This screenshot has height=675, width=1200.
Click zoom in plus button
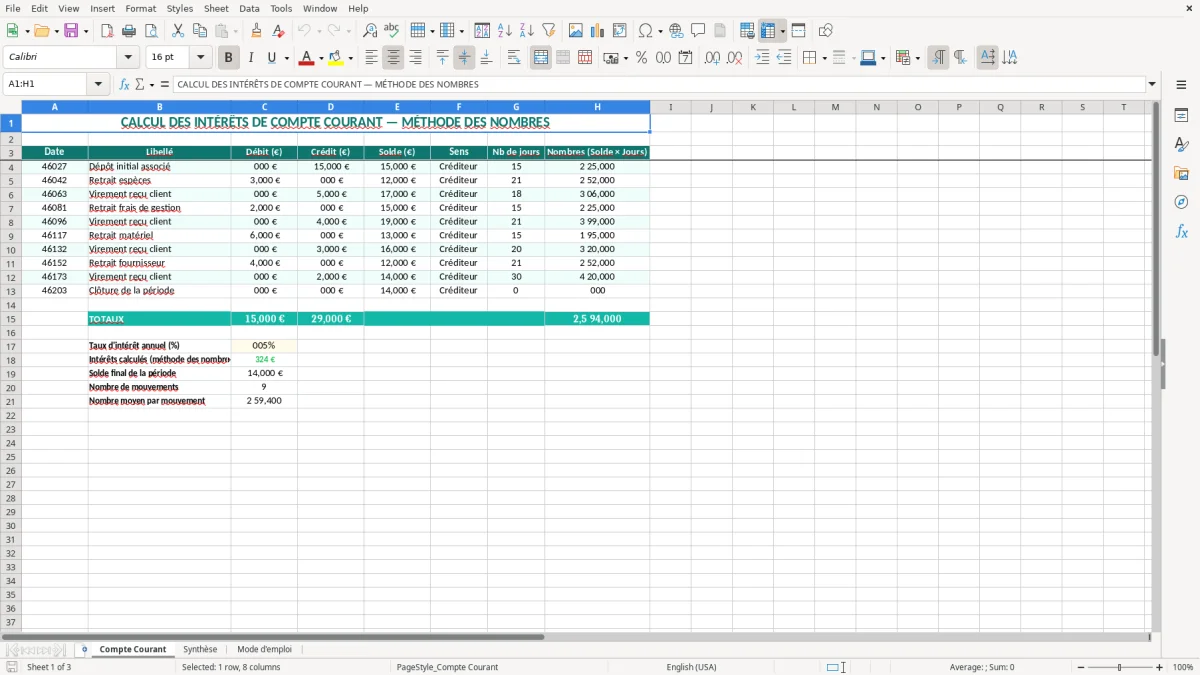[1160, 667]
